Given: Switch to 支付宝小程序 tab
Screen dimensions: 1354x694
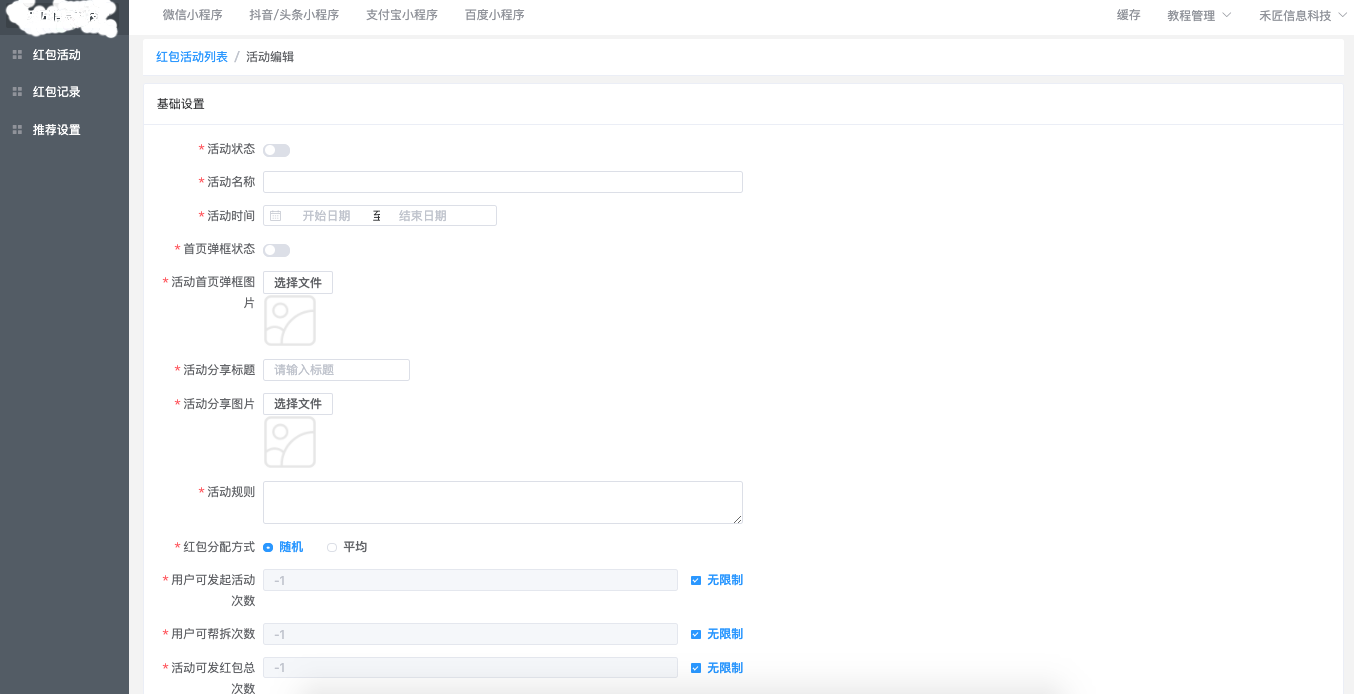Looking at the screenshot, I should pos(402,15).
